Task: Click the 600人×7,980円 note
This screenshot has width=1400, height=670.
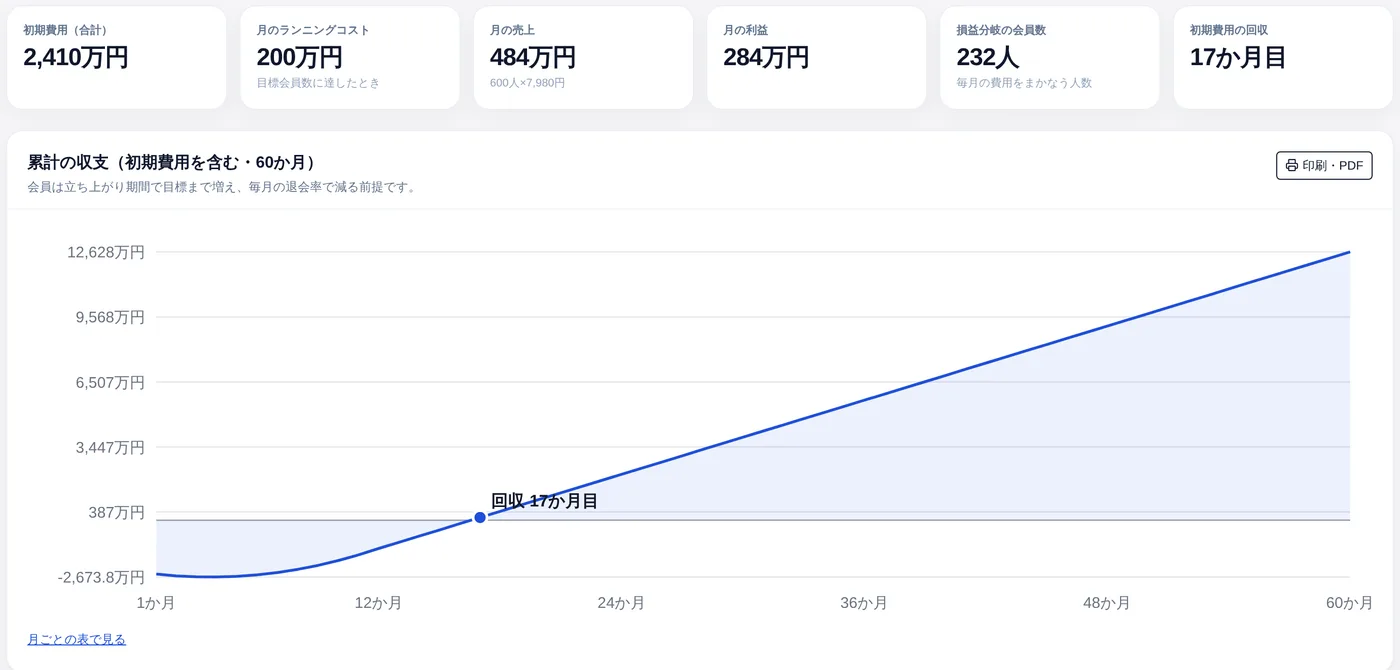Action: pyautogui.click(x=528, y=83)
